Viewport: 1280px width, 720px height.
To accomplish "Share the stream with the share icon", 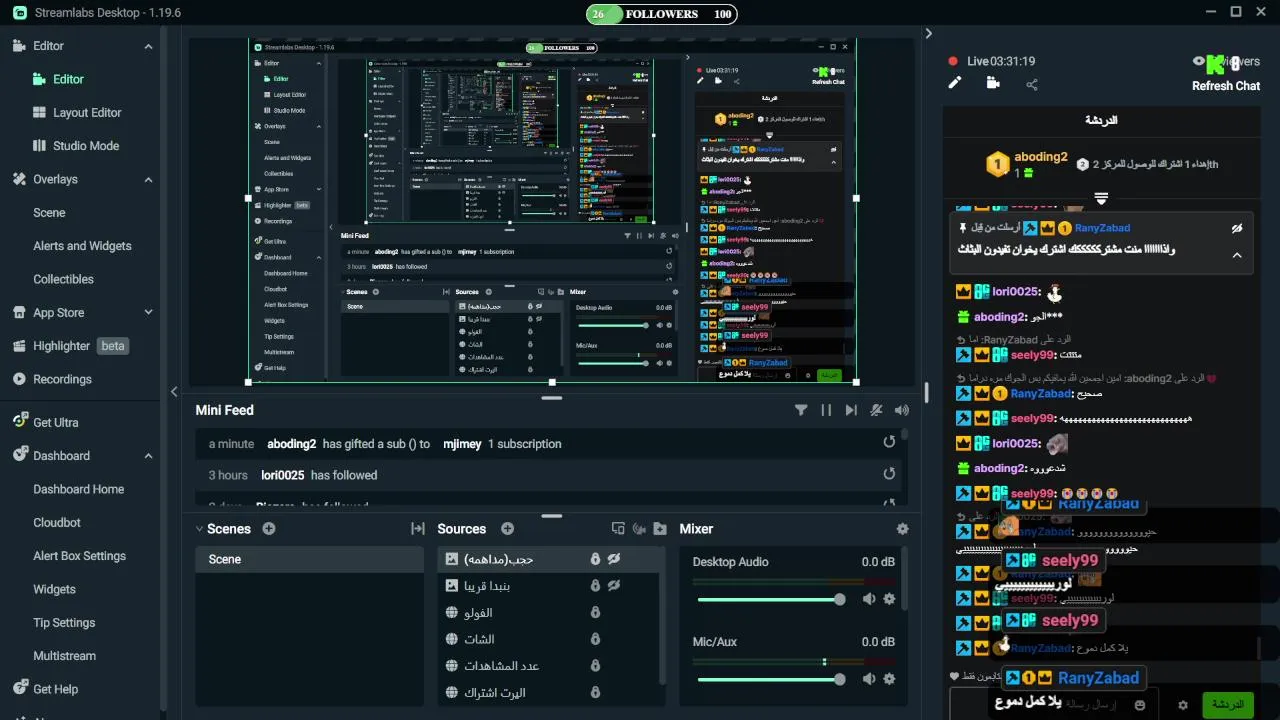I will click(1032, 84).
